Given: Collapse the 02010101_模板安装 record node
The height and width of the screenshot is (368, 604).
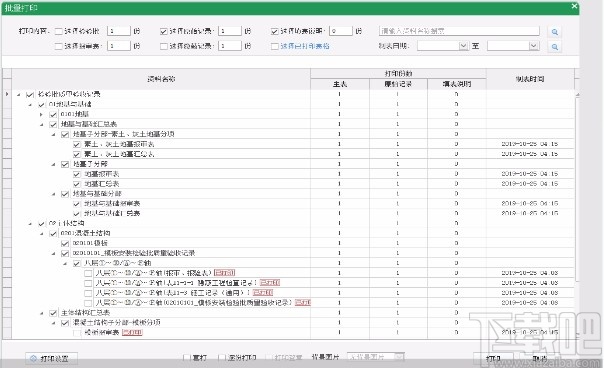Looking at the screenshot, I should coord(54,254).
